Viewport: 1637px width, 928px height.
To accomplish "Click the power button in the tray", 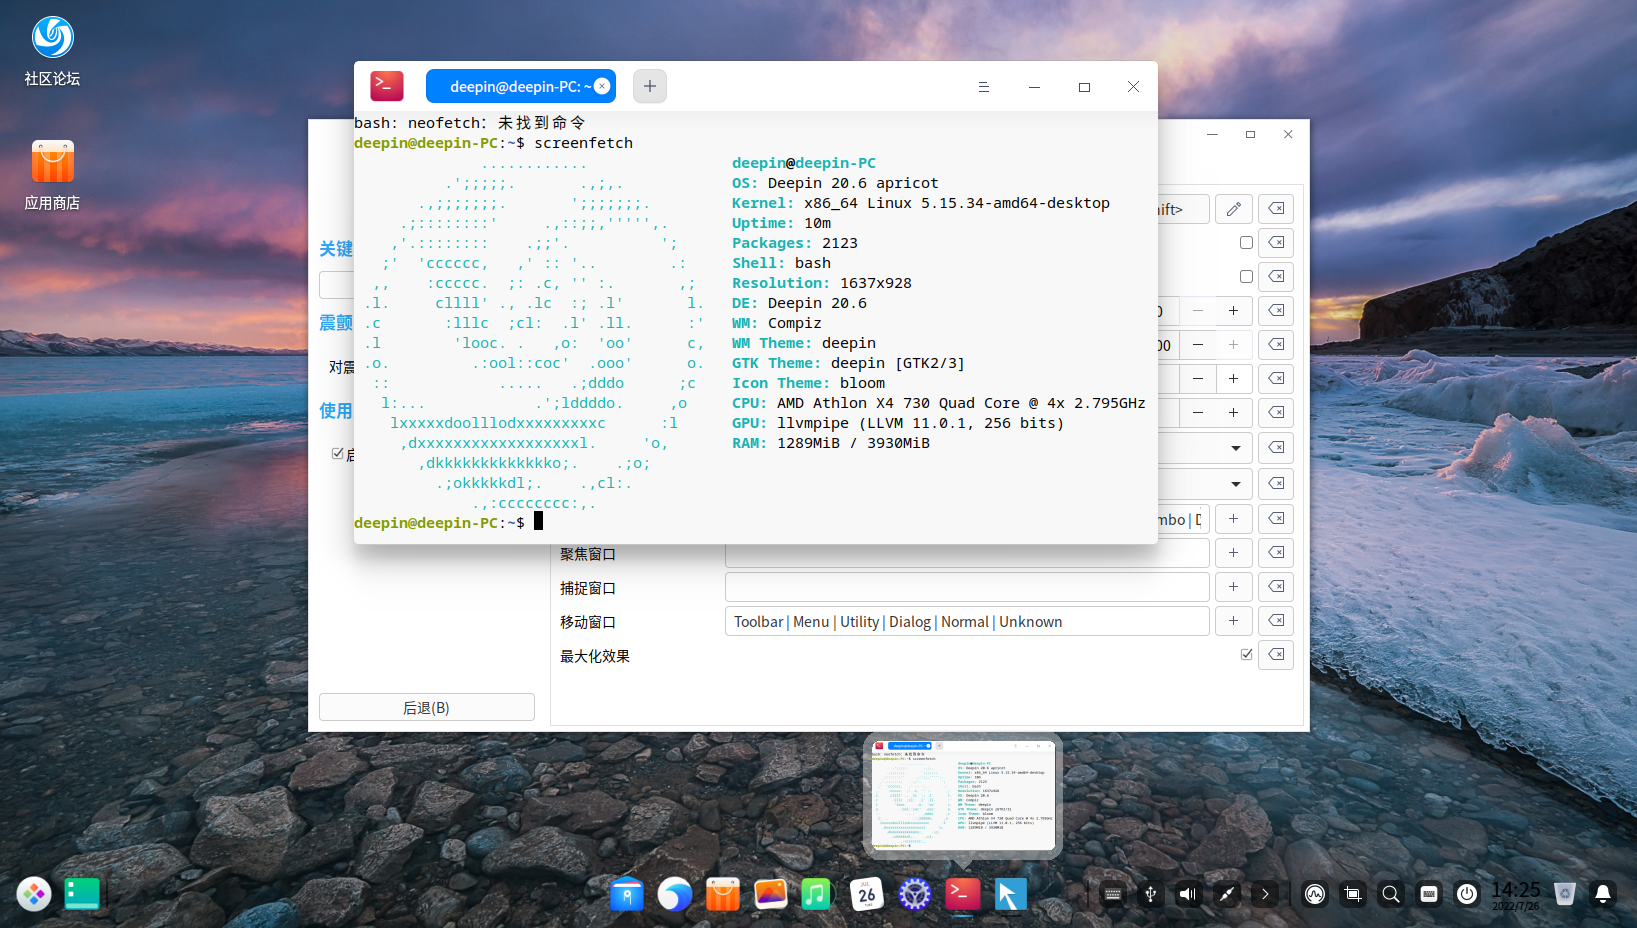I will coord(1466,894).
